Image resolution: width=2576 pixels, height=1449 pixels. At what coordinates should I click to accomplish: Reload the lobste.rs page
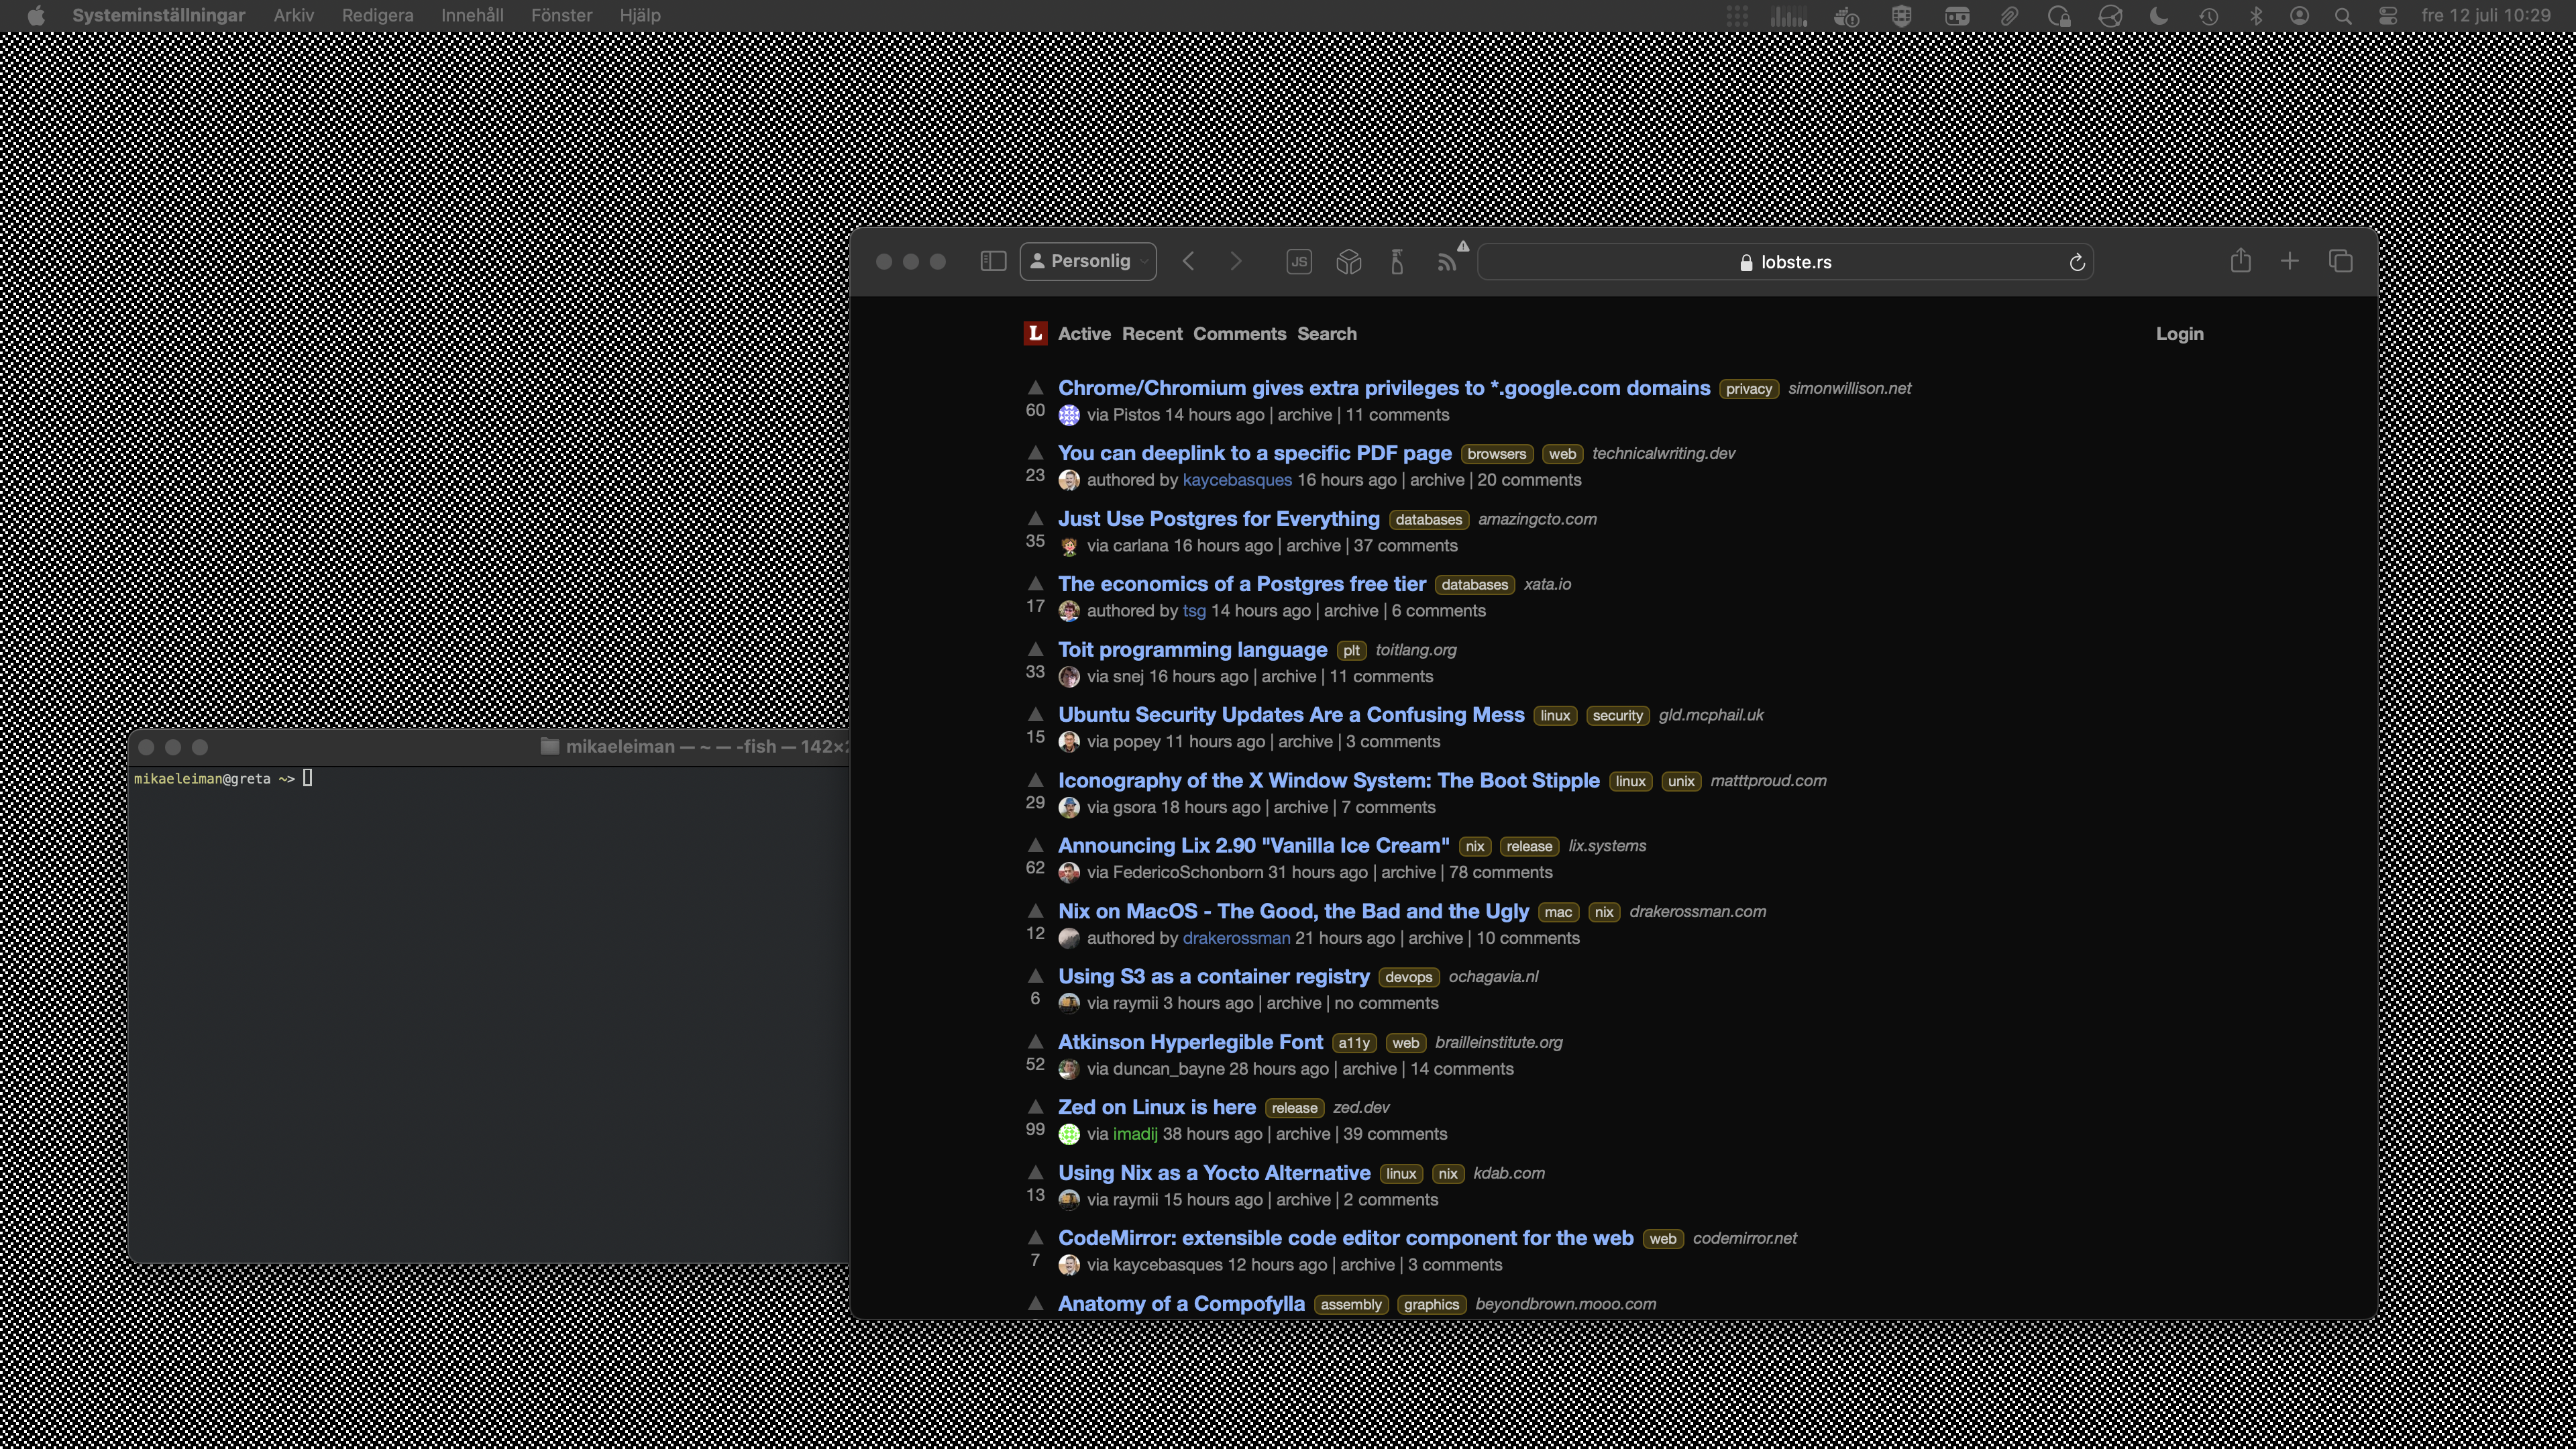click(x=2076, y=262)
